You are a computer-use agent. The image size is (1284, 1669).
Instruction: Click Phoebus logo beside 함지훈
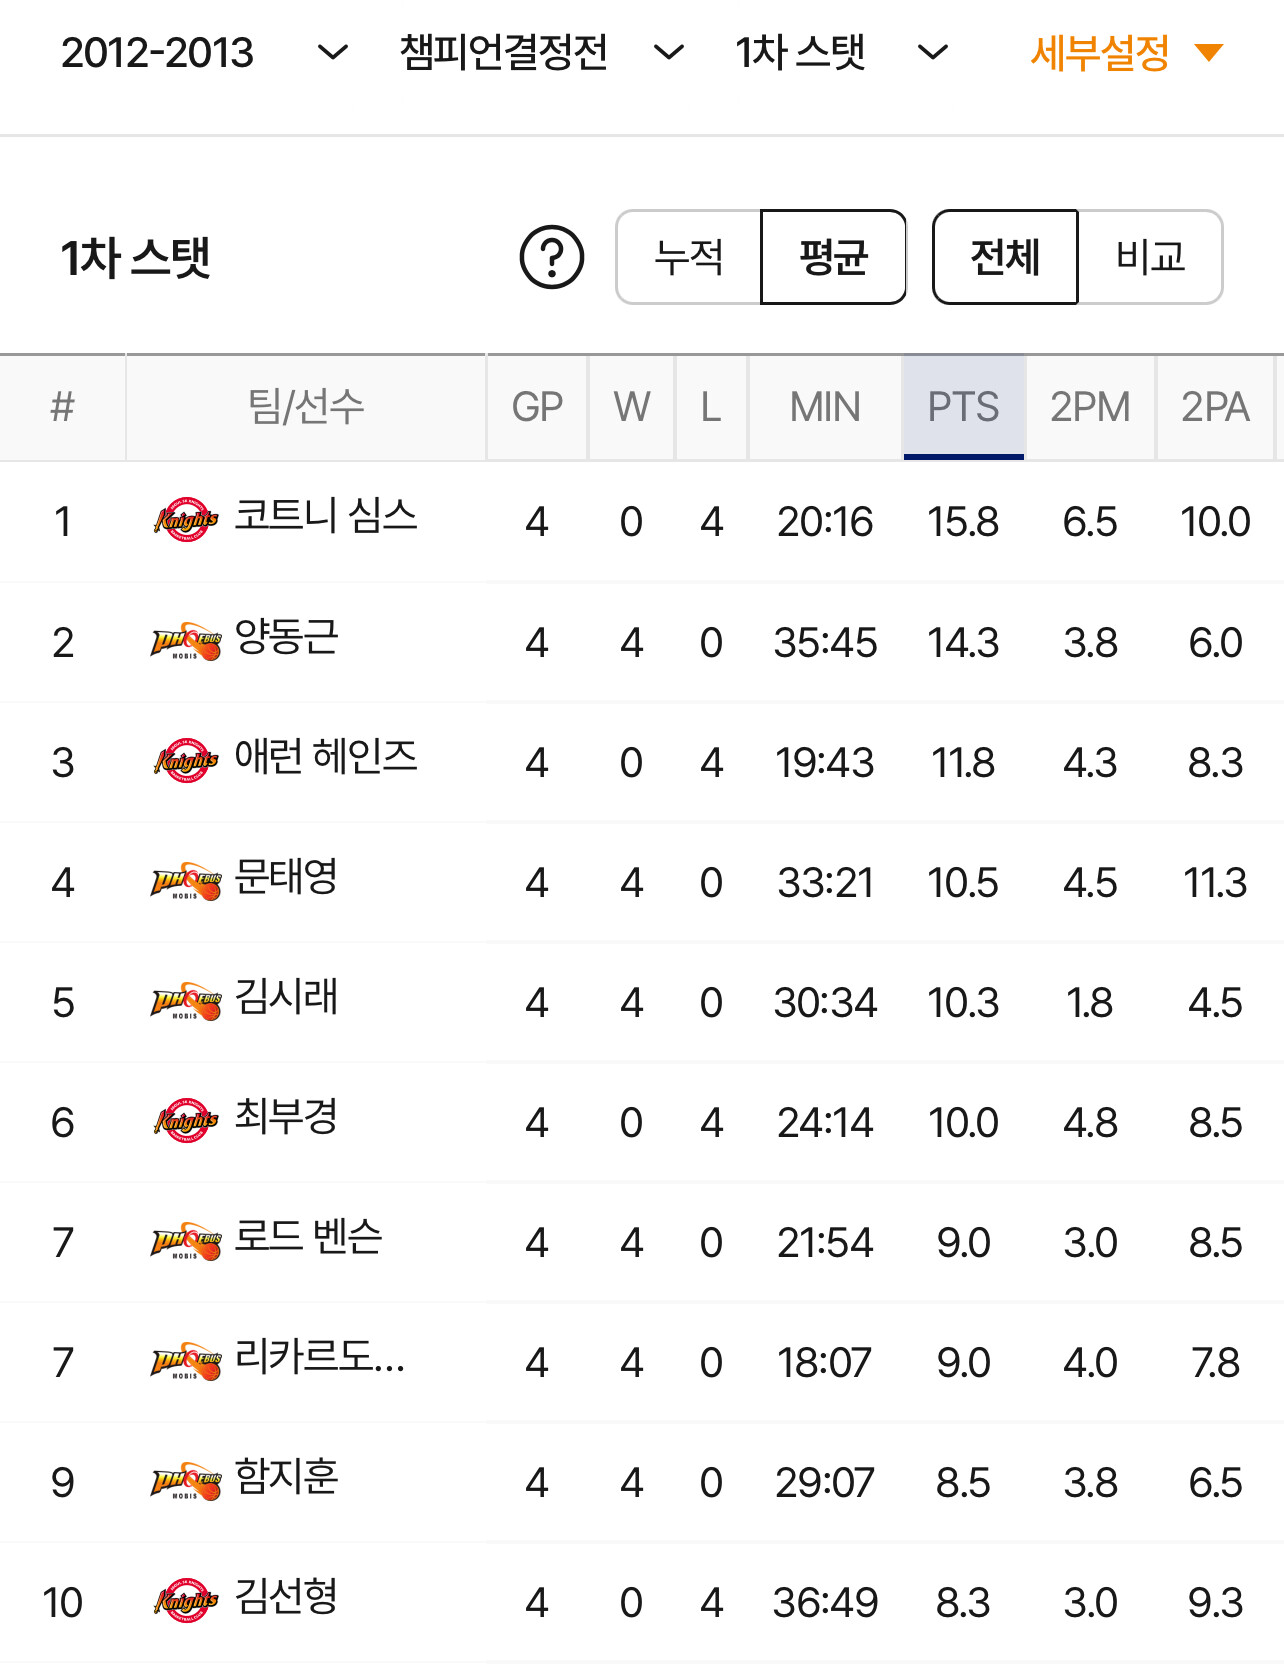point(186,1481)
